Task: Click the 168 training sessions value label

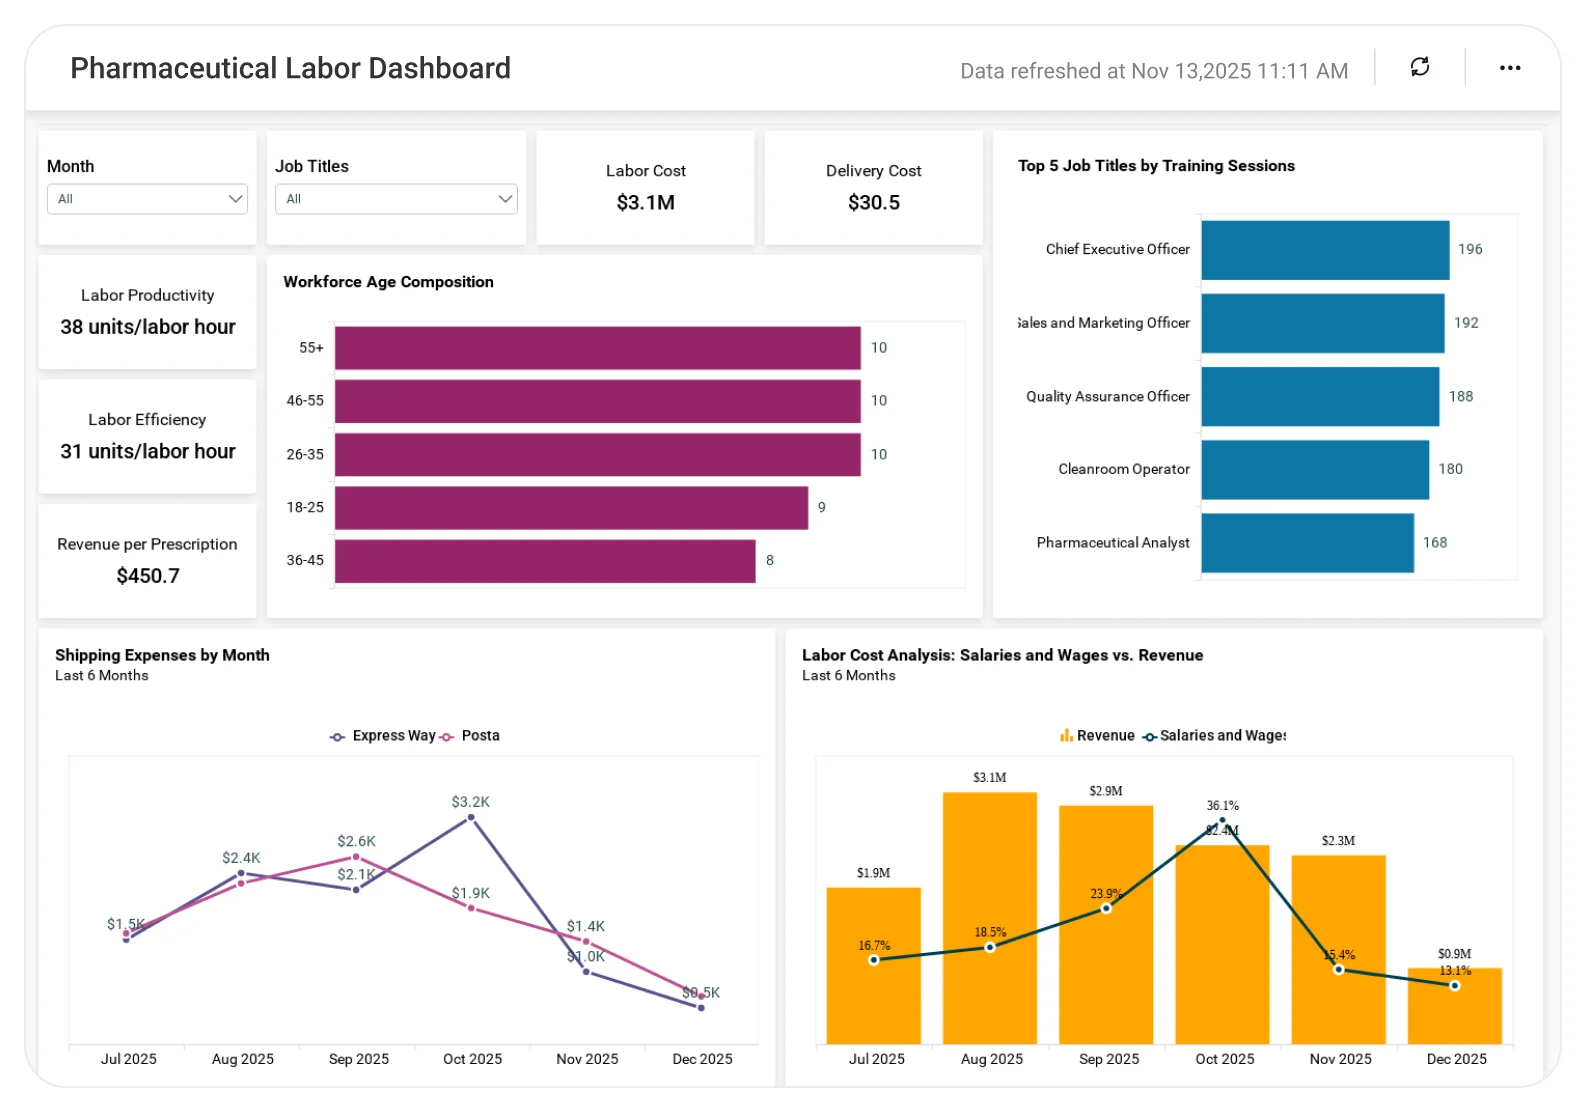Action: click(1435, 542)
